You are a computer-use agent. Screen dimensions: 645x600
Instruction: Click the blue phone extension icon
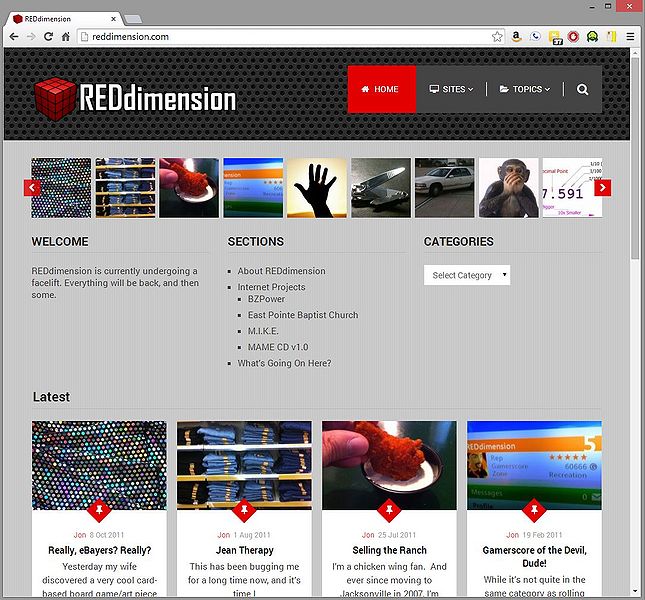tap(535, 36)
